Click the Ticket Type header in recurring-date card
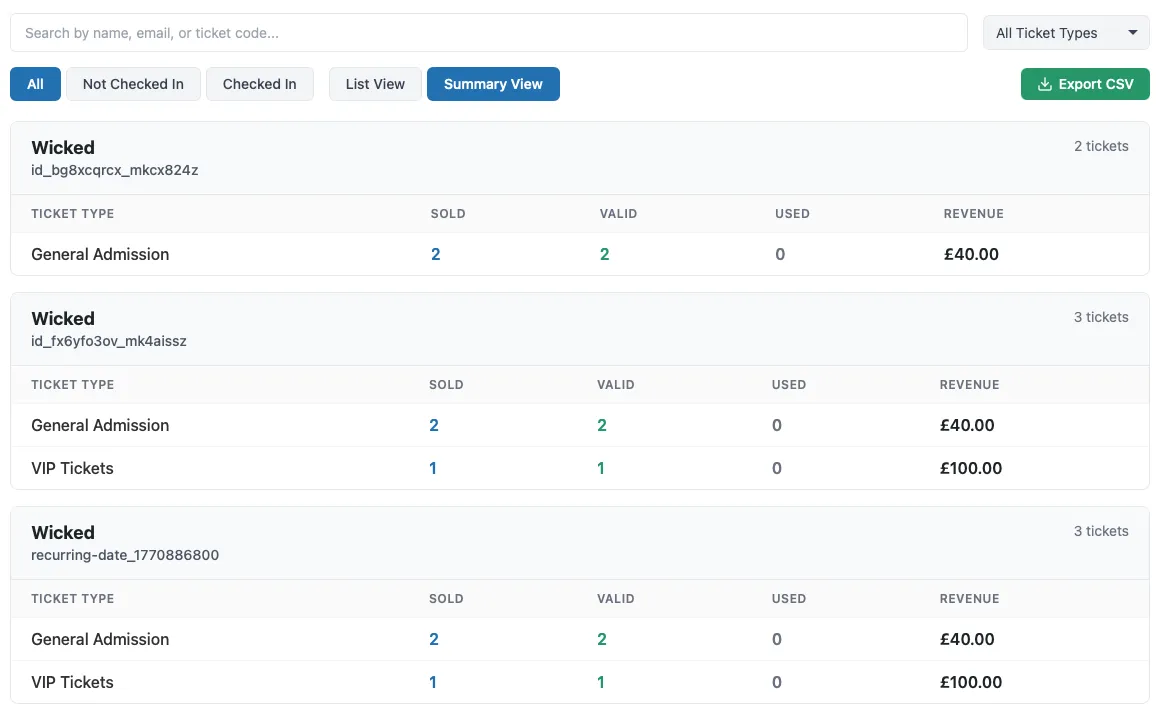 click(x=72, y=599)
